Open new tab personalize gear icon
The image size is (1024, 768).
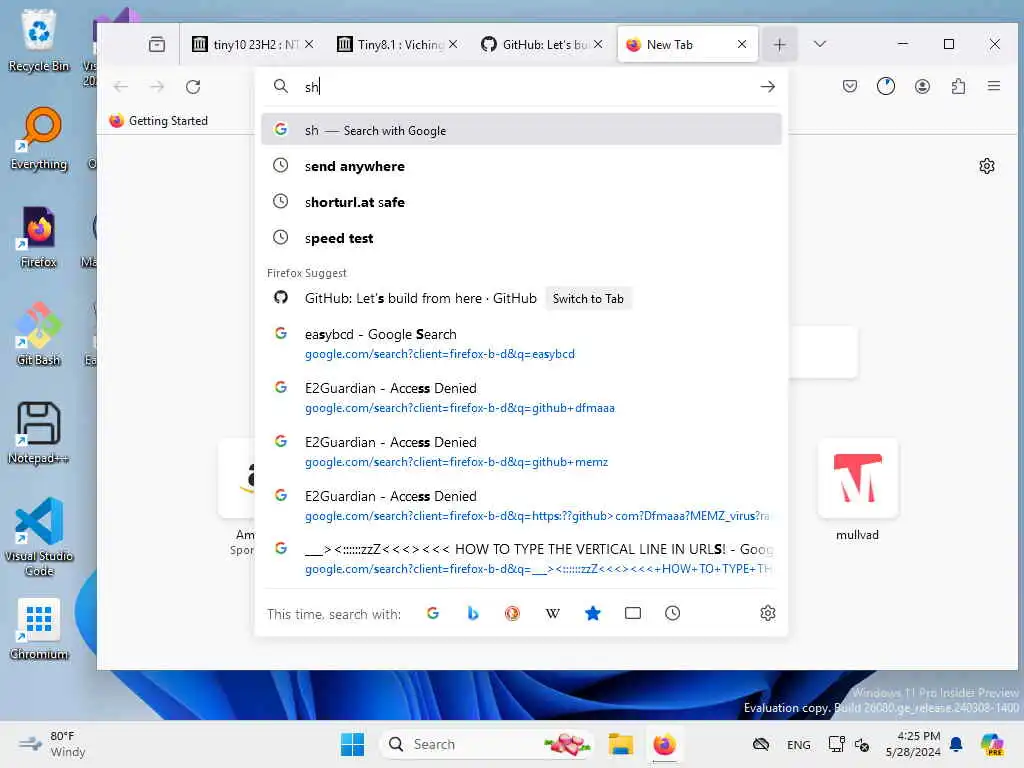pos(987,166)
